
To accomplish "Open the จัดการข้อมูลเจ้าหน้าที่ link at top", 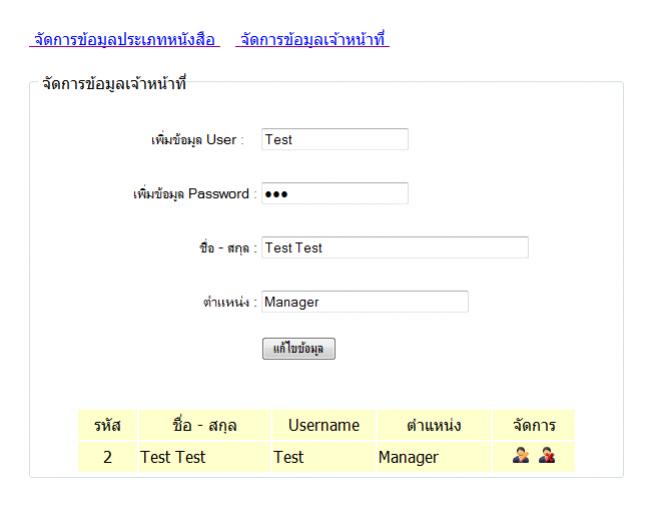I will [312, 39].
